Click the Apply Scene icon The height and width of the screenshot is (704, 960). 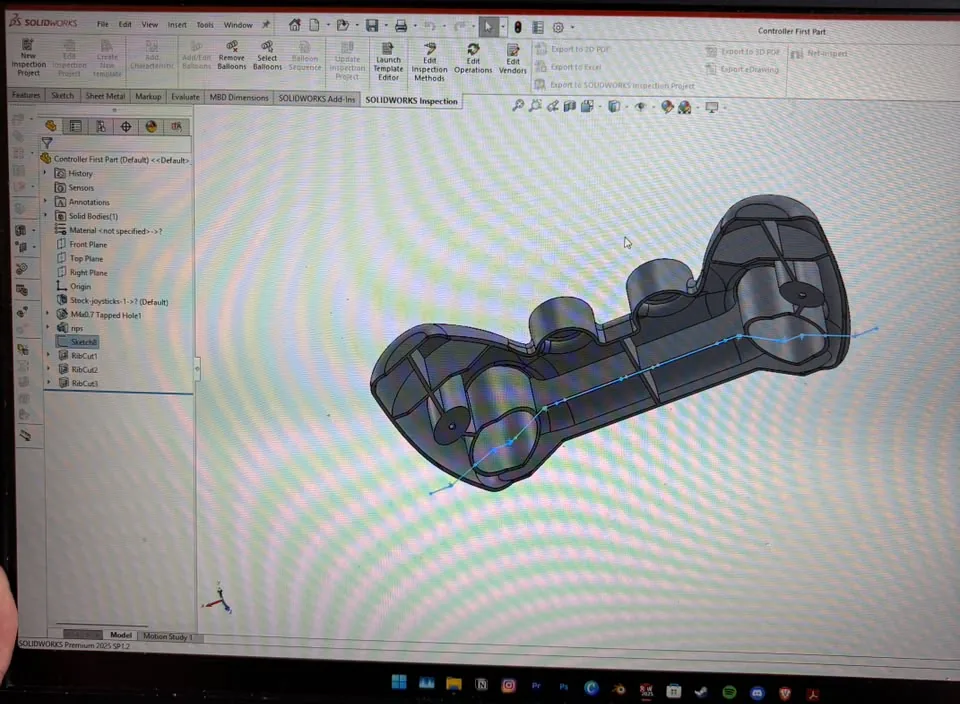point(684,108)
